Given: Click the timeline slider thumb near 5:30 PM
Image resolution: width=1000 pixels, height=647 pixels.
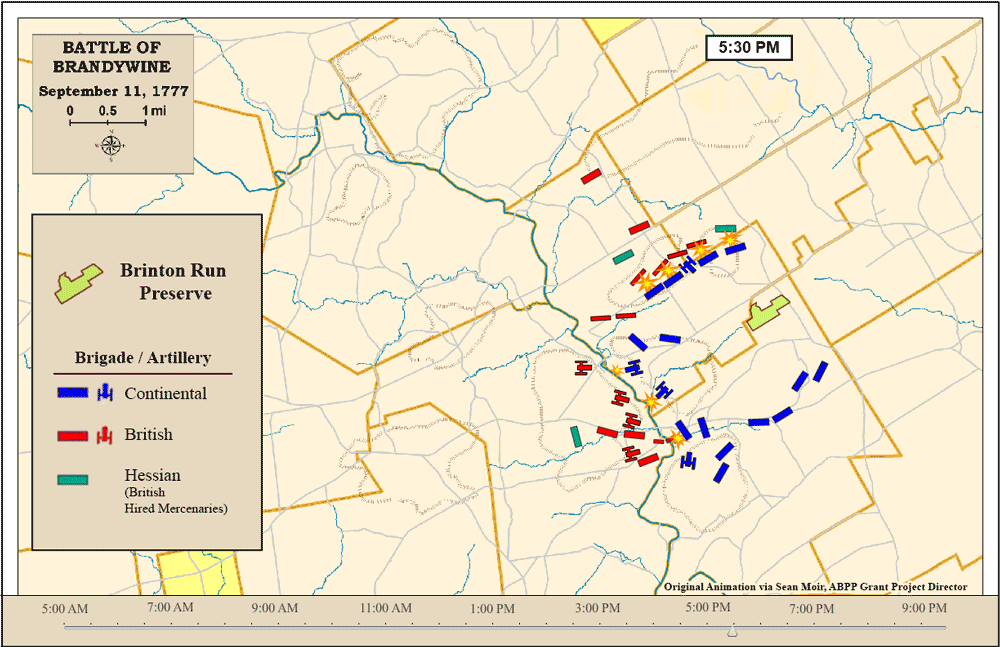Looking at the screenshot, I should pos(733,631).
